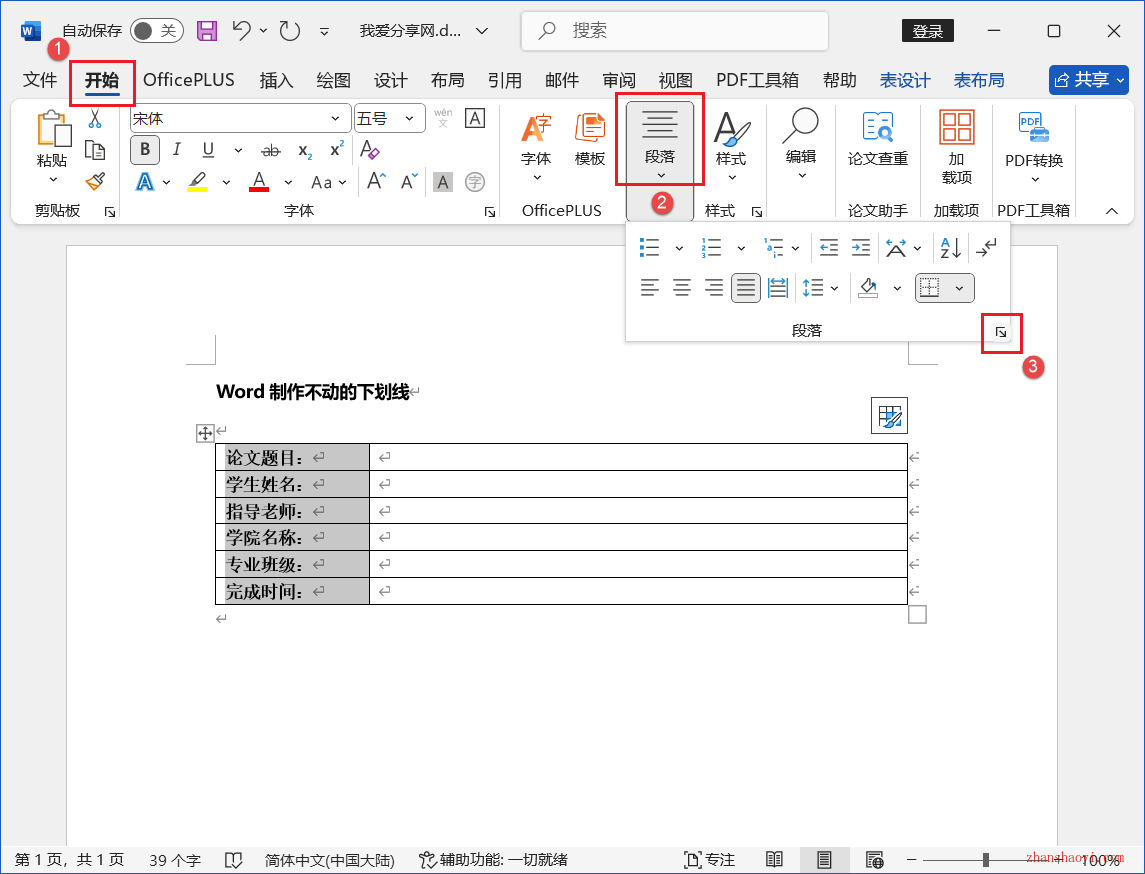This screenshot has width=1145, height=874.
Task: Switch to the 布局 Layout tab
Action: 448,80
